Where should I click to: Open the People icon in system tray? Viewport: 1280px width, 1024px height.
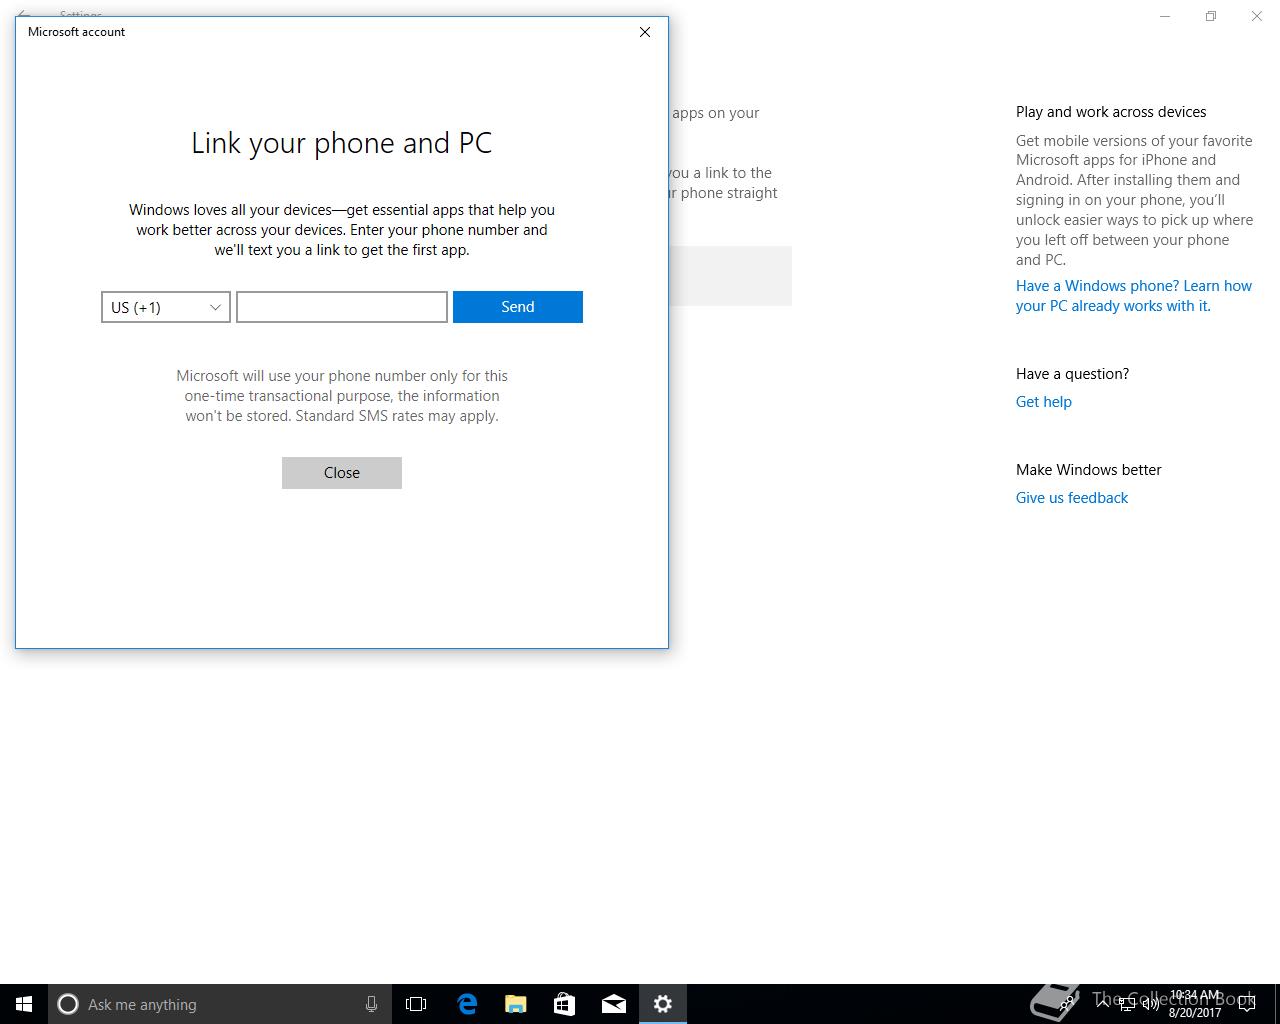1068,1004
